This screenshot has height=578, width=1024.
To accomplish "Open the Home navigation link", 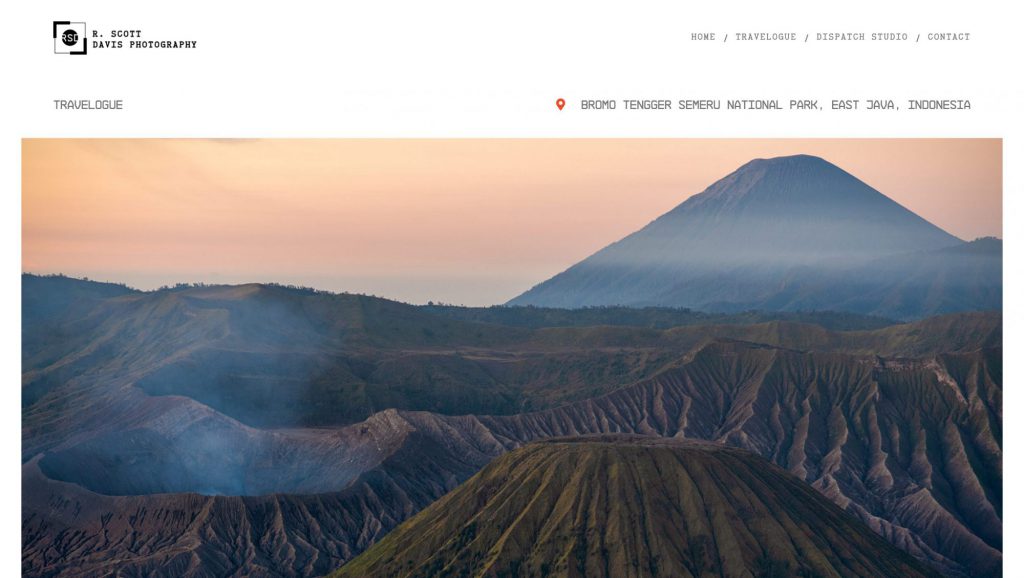I will coord(703,37).
